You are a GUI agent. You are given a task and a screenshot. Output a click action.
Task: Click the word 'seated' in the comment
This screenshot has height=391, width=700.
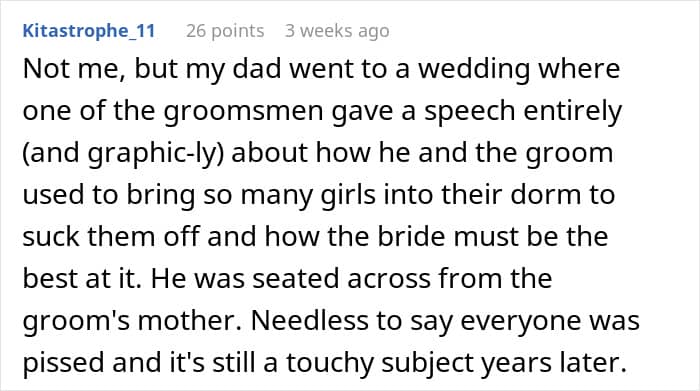click(x=296, y=279)
